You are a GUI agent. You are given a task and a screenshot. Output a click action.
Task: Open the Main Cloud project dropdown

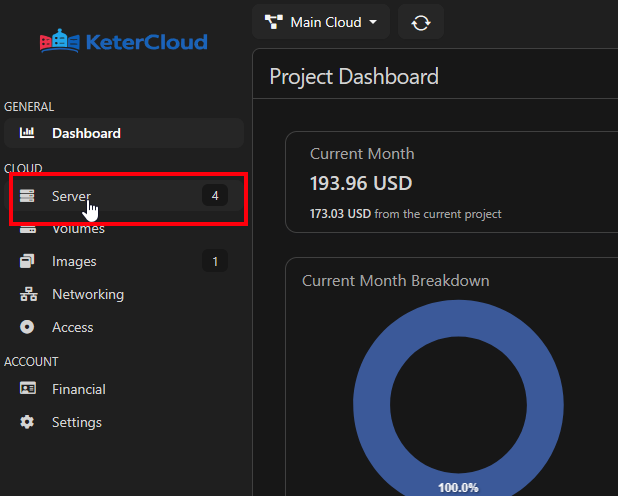pyautogui.click(x=321, y=22)
